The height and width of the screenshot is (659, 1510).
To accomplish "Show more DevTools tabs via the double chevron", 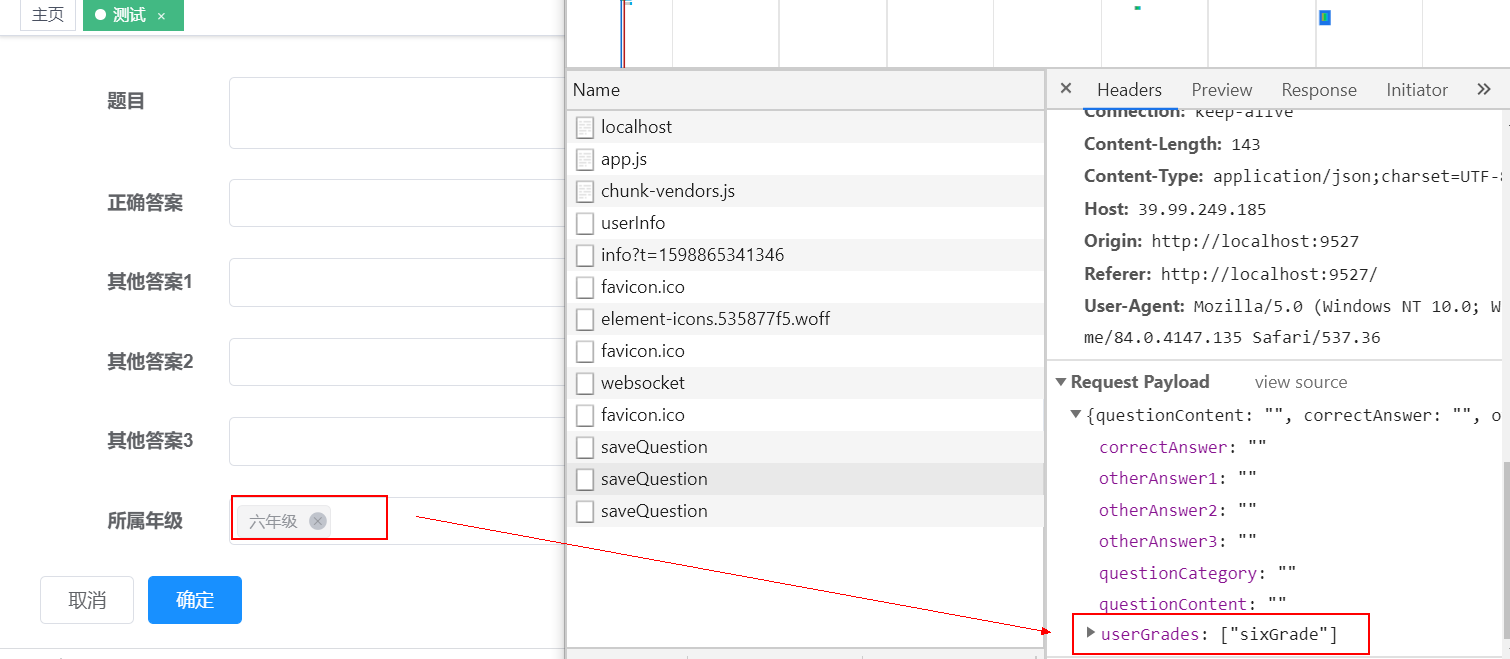I will tap(1484, 89).
